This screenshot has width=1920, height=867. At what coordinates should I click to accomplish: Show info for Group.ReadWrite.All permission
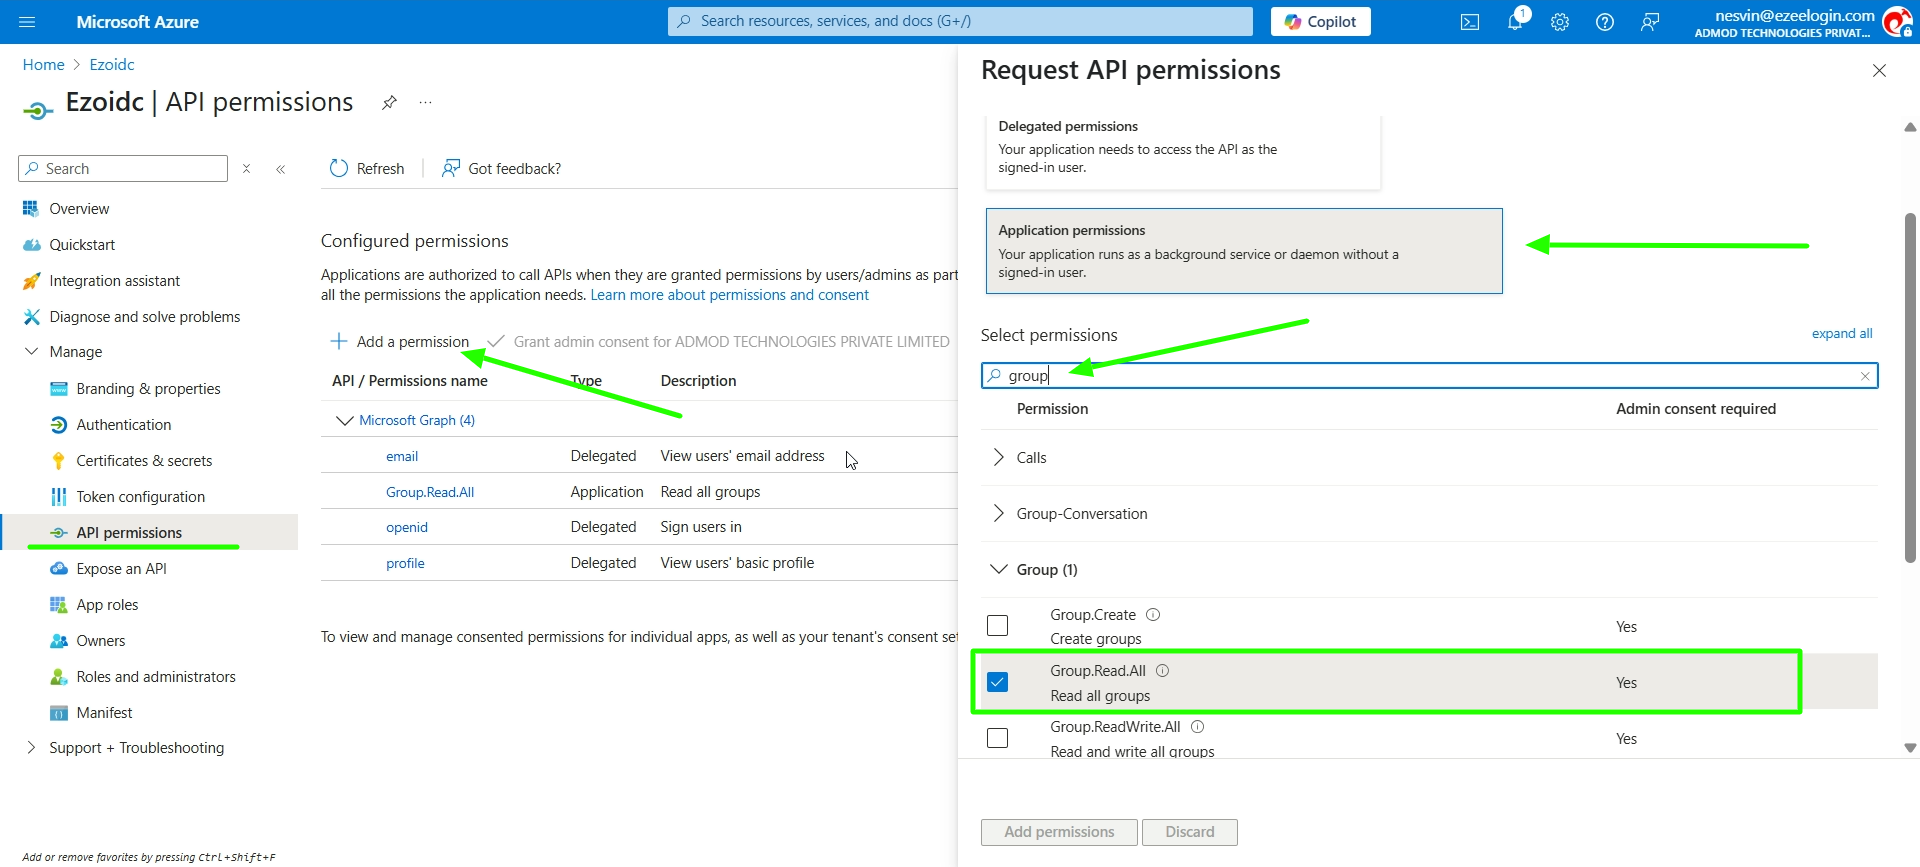tap(1198, 727)
